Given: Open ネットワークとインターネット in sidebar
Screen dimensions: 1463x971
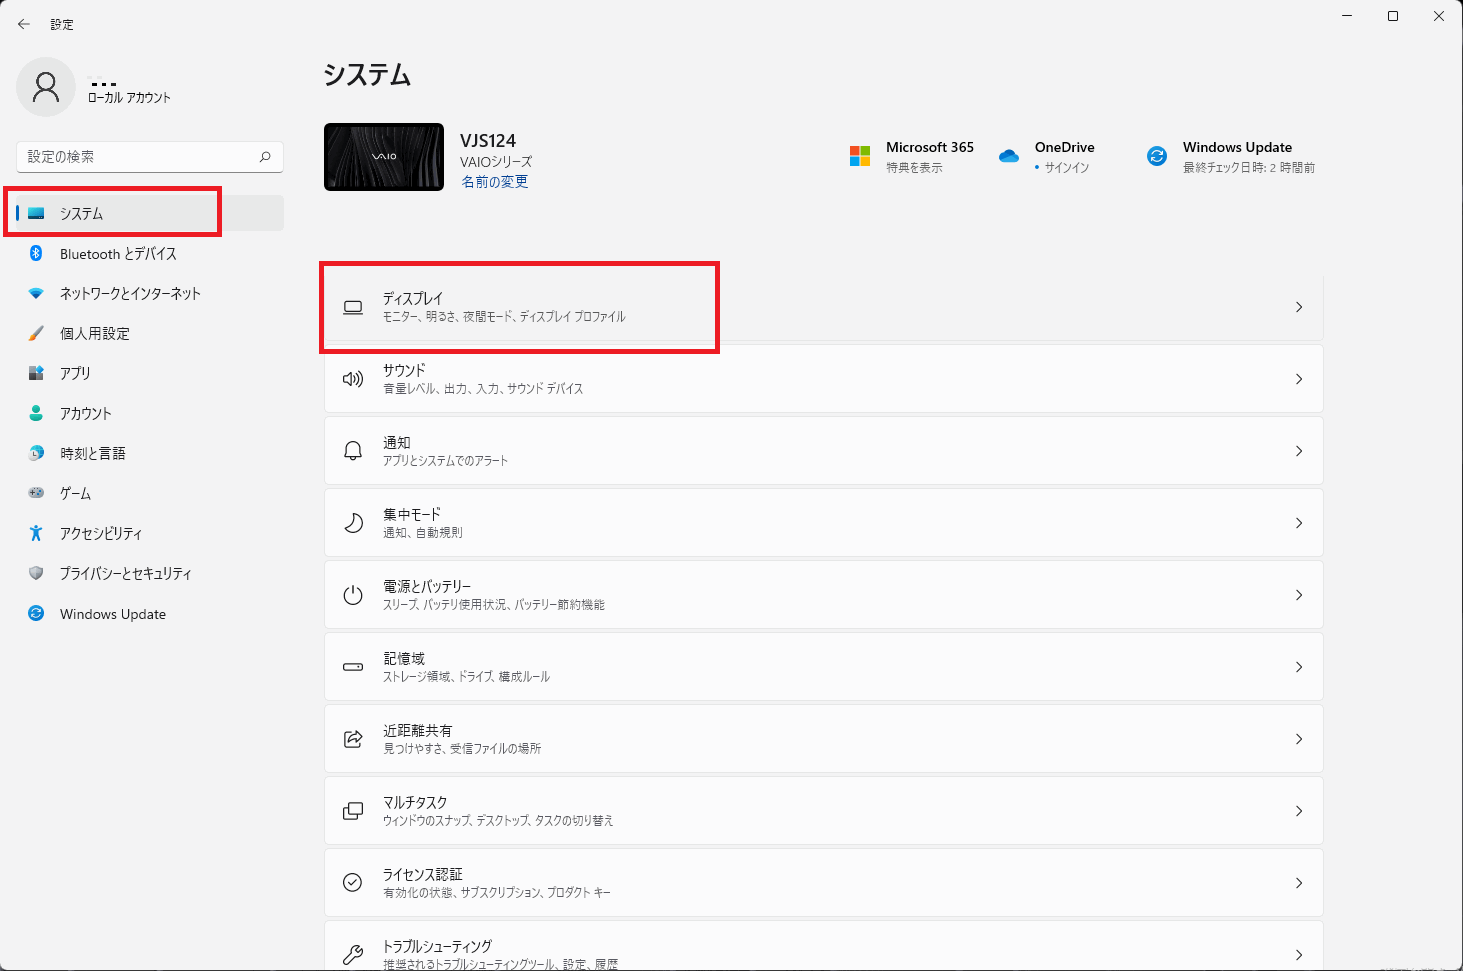Looking at the screenshot, I should coord(150,293).
